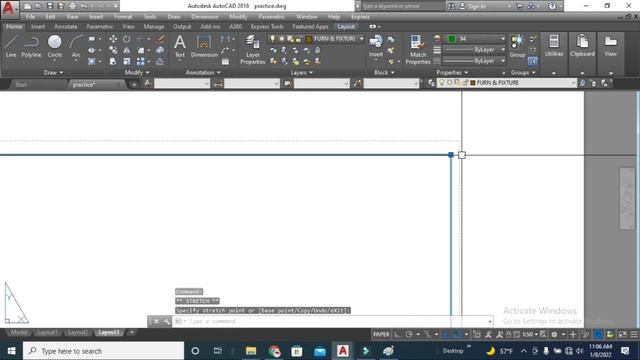Select the Polyline tool

31,46
